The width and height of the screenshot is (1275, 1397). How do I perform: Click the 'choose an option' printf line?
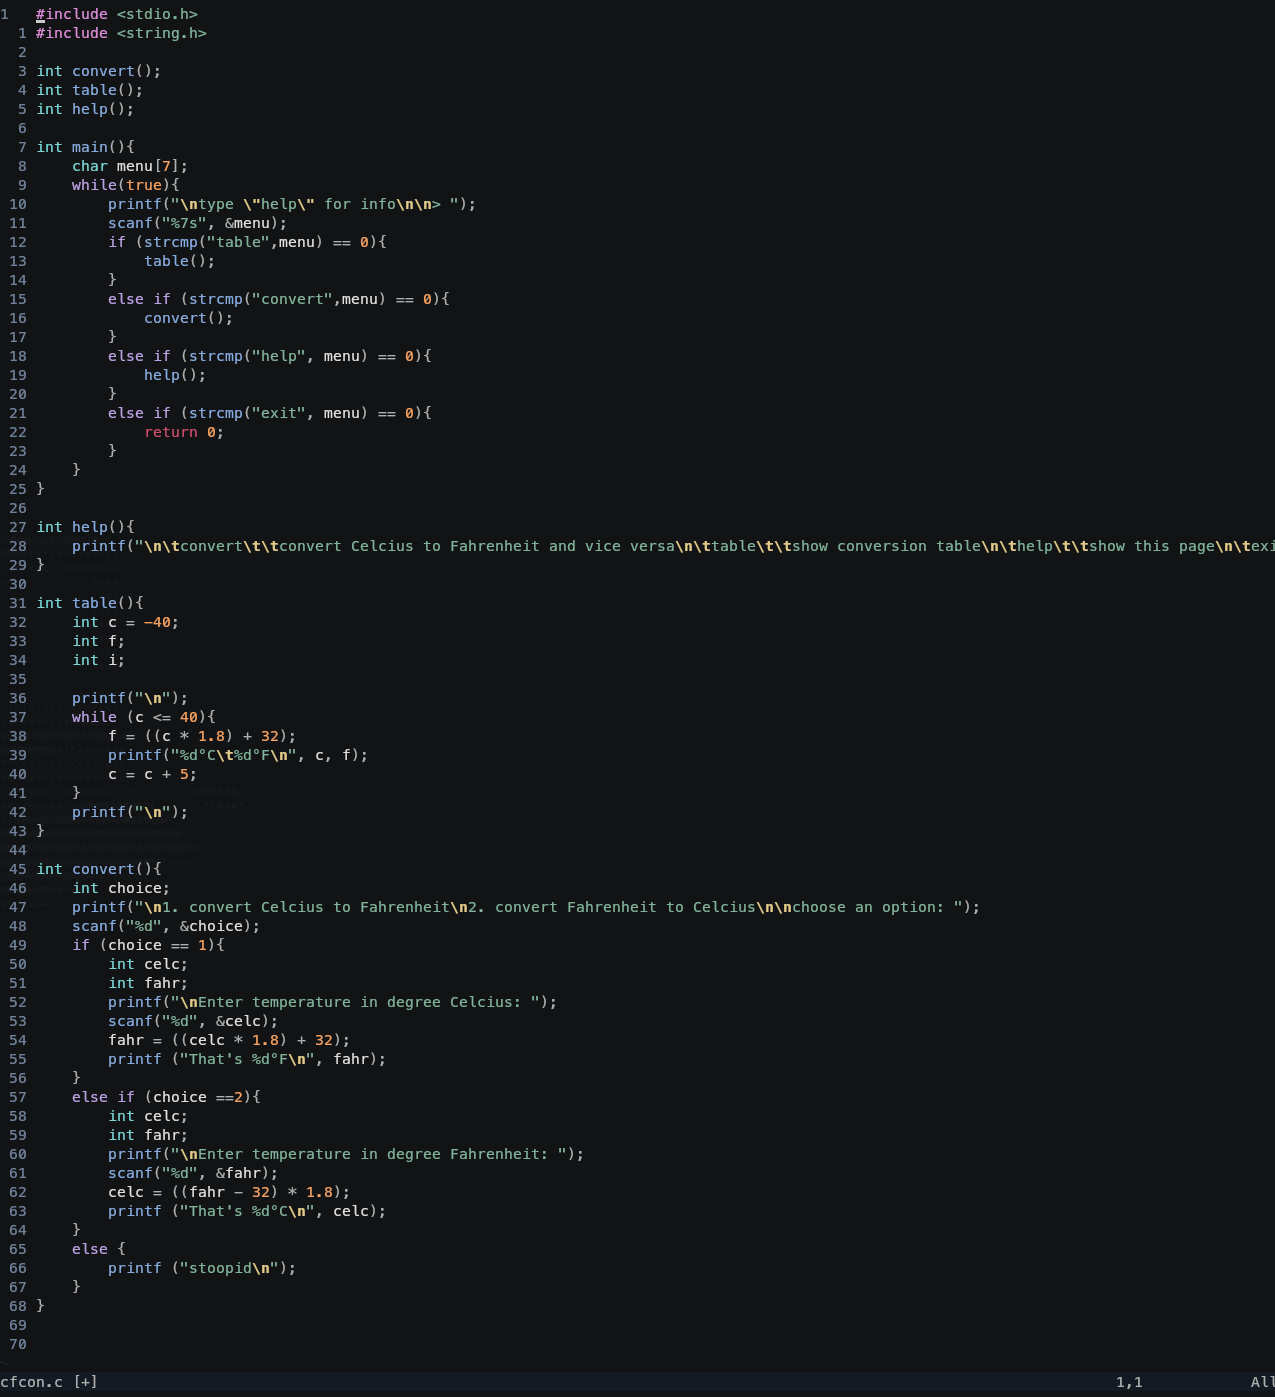[x=526, y=907]
